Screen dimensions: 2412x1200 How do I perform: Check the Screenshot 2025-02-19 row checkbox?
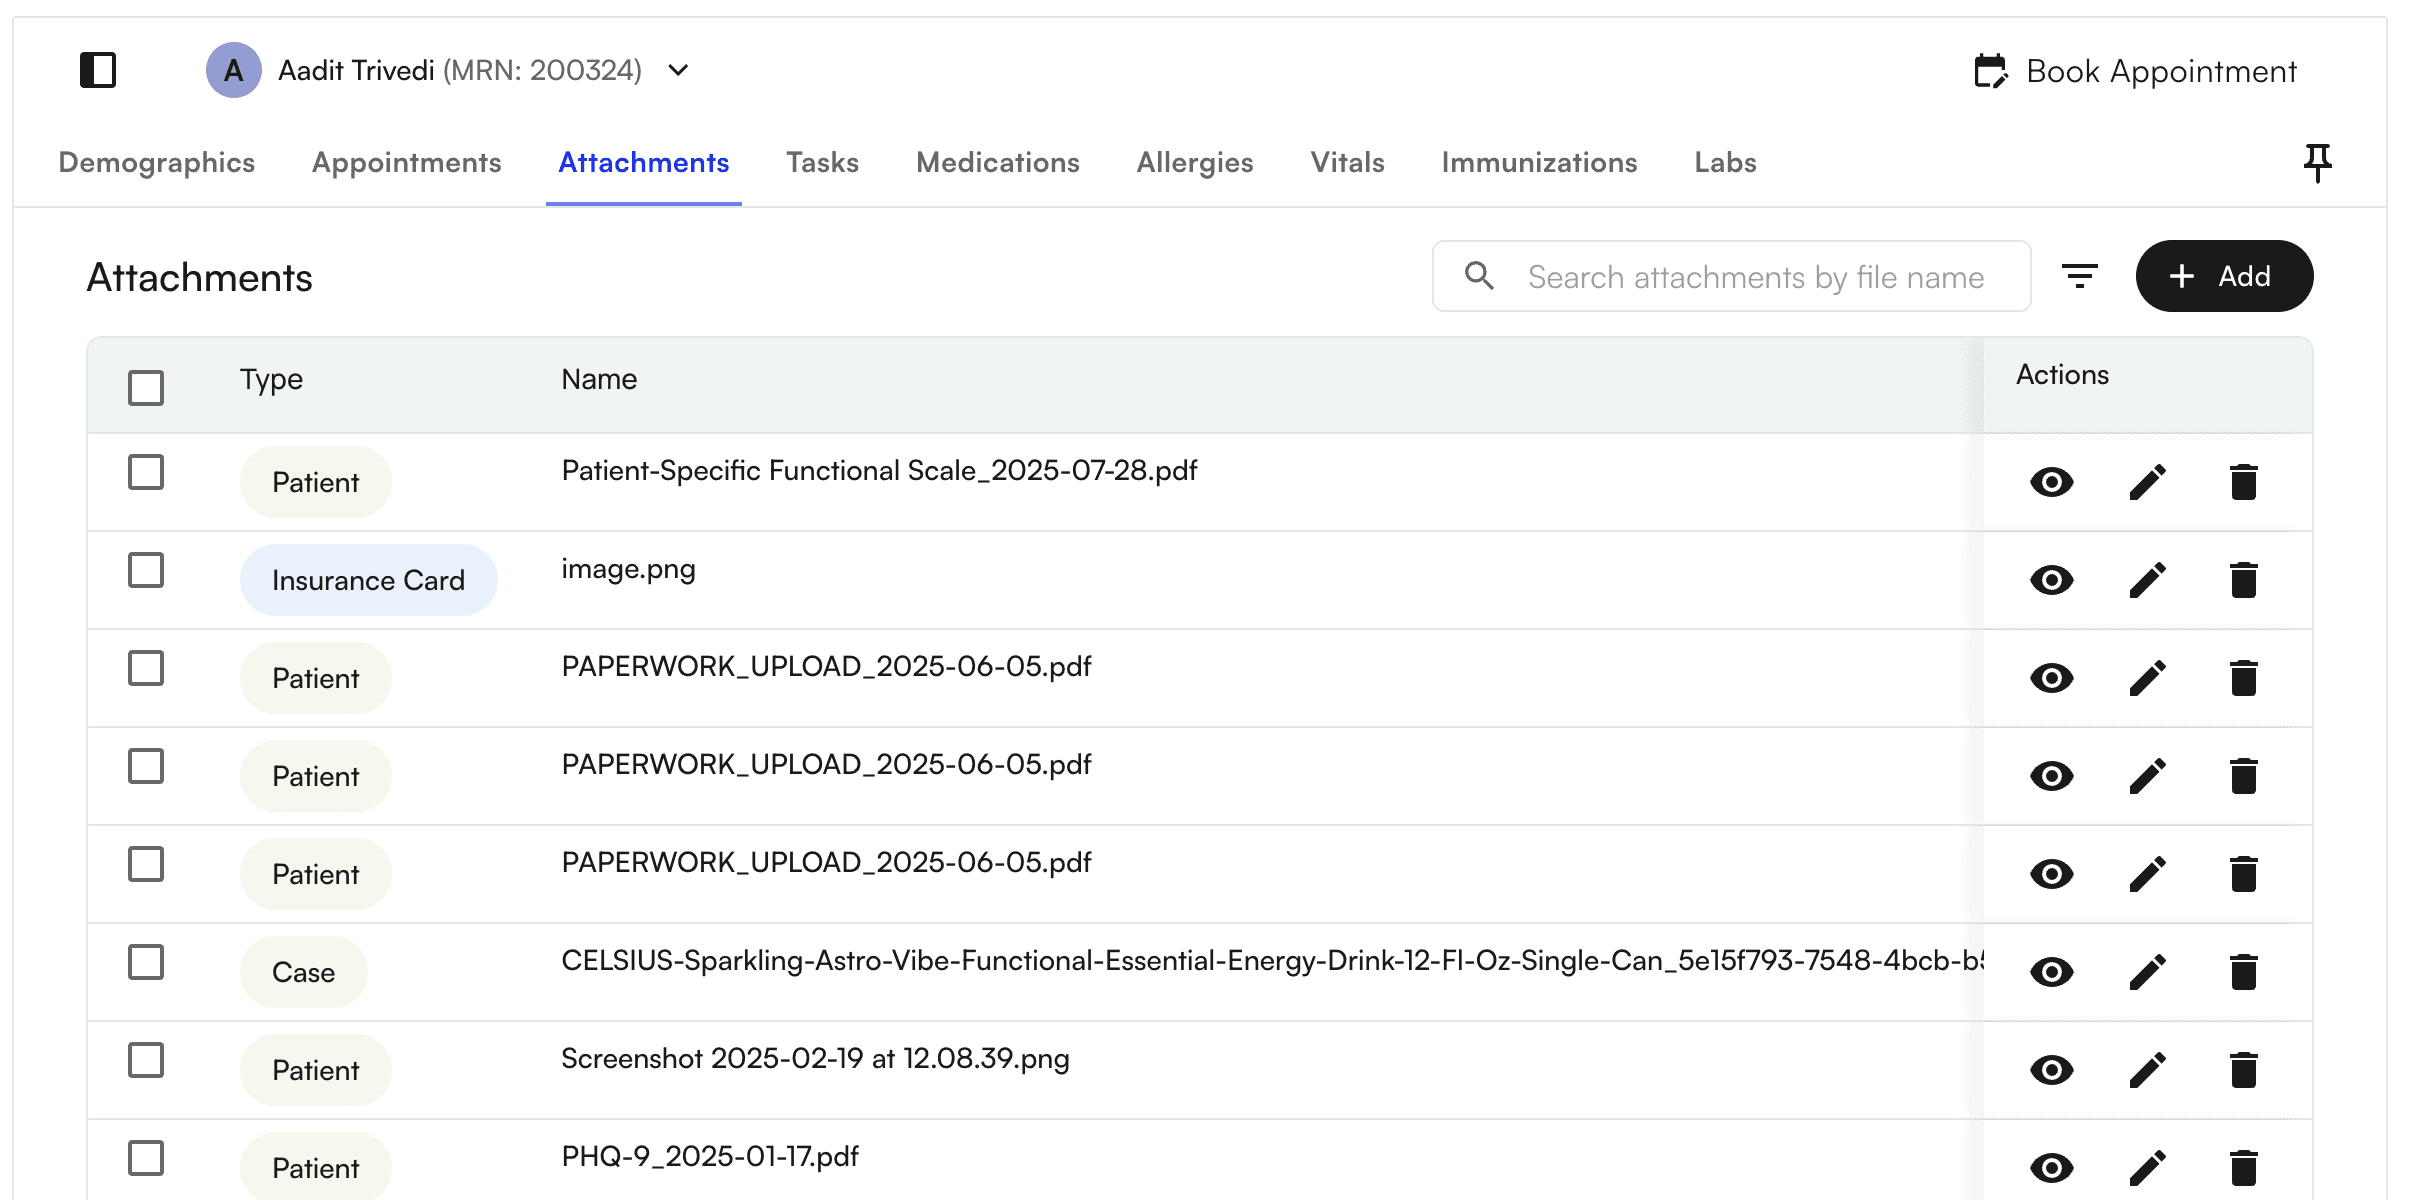click(144, 1060)
